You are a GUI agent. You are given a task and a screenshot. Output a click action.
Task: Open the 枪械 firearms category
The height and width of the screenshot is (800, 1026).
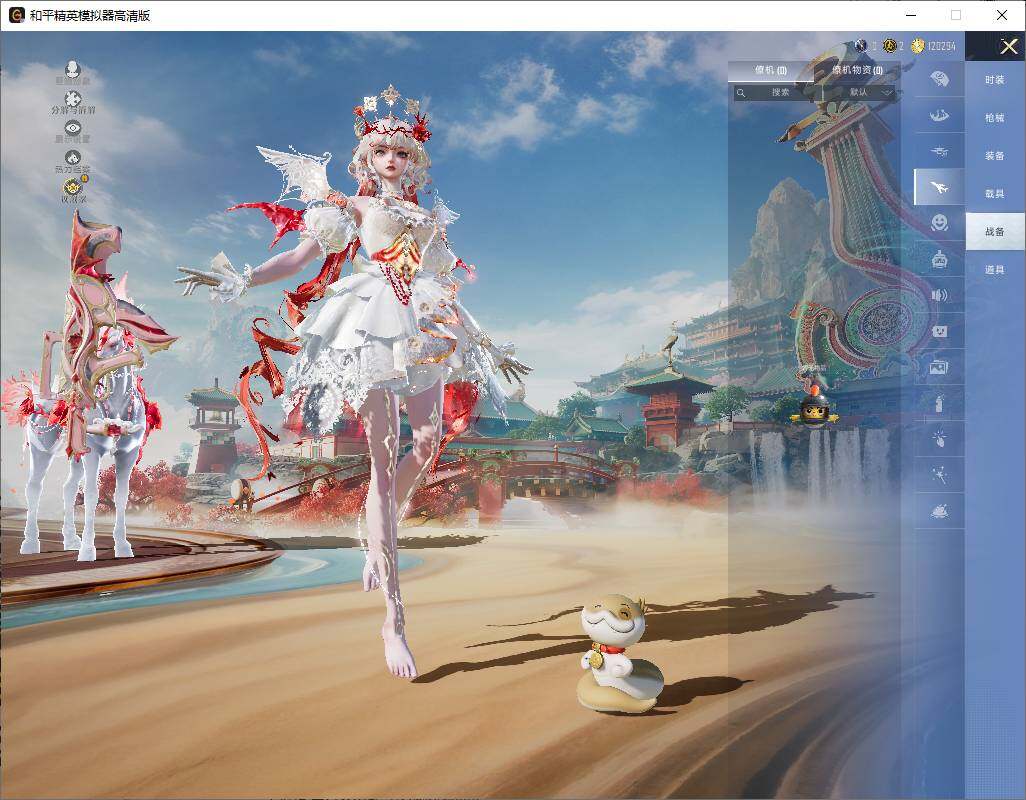[995, 118]
